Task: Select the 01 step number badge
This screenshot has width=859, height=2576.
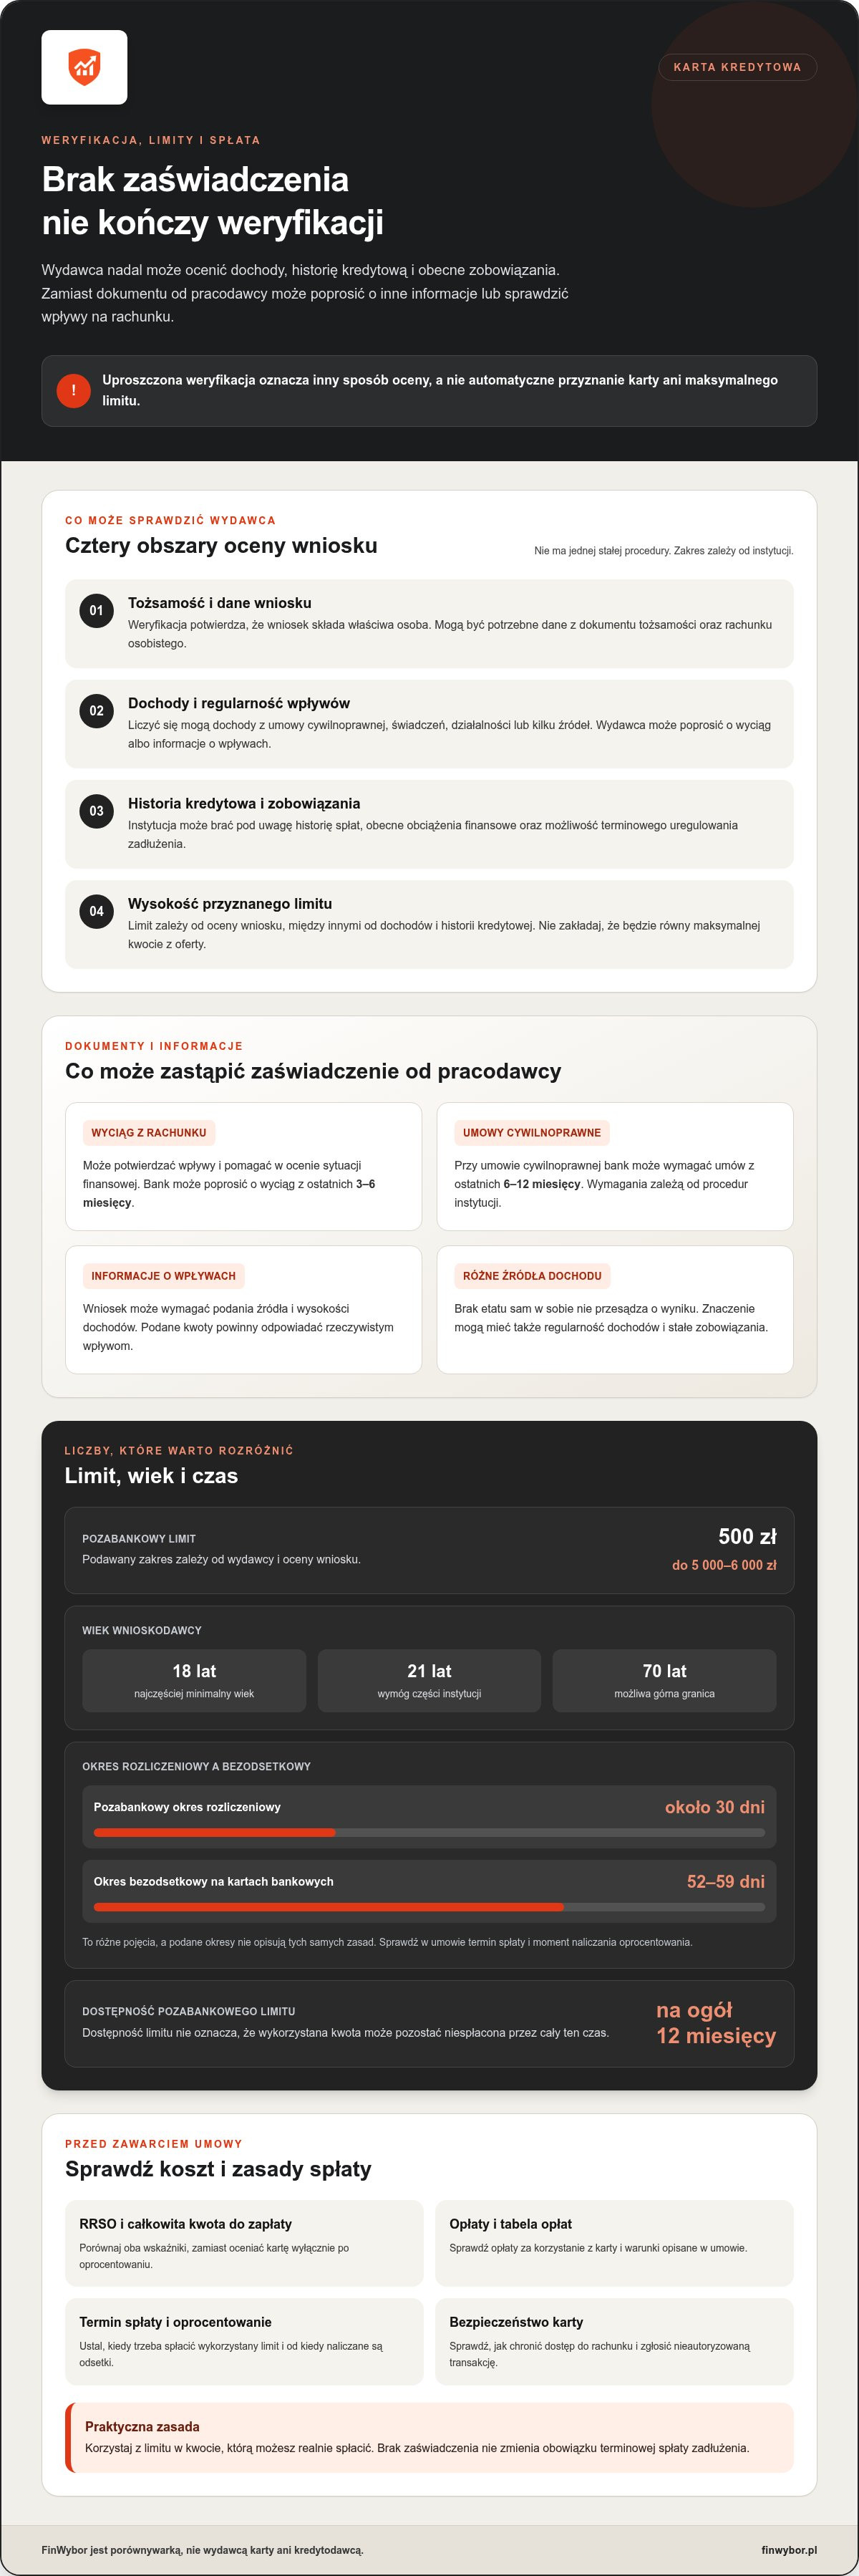Action: tap(96, 610)
